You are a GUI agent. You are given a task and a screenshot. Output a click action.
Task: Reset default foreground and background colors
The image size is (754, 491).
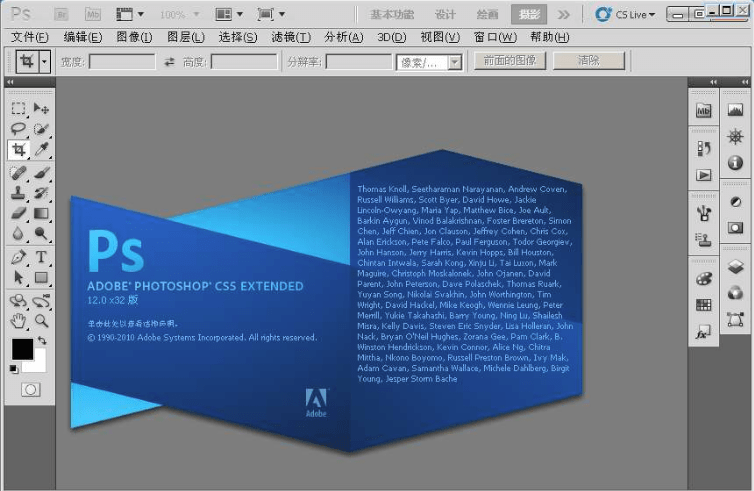pyautogui.click(x=14, y=368)
